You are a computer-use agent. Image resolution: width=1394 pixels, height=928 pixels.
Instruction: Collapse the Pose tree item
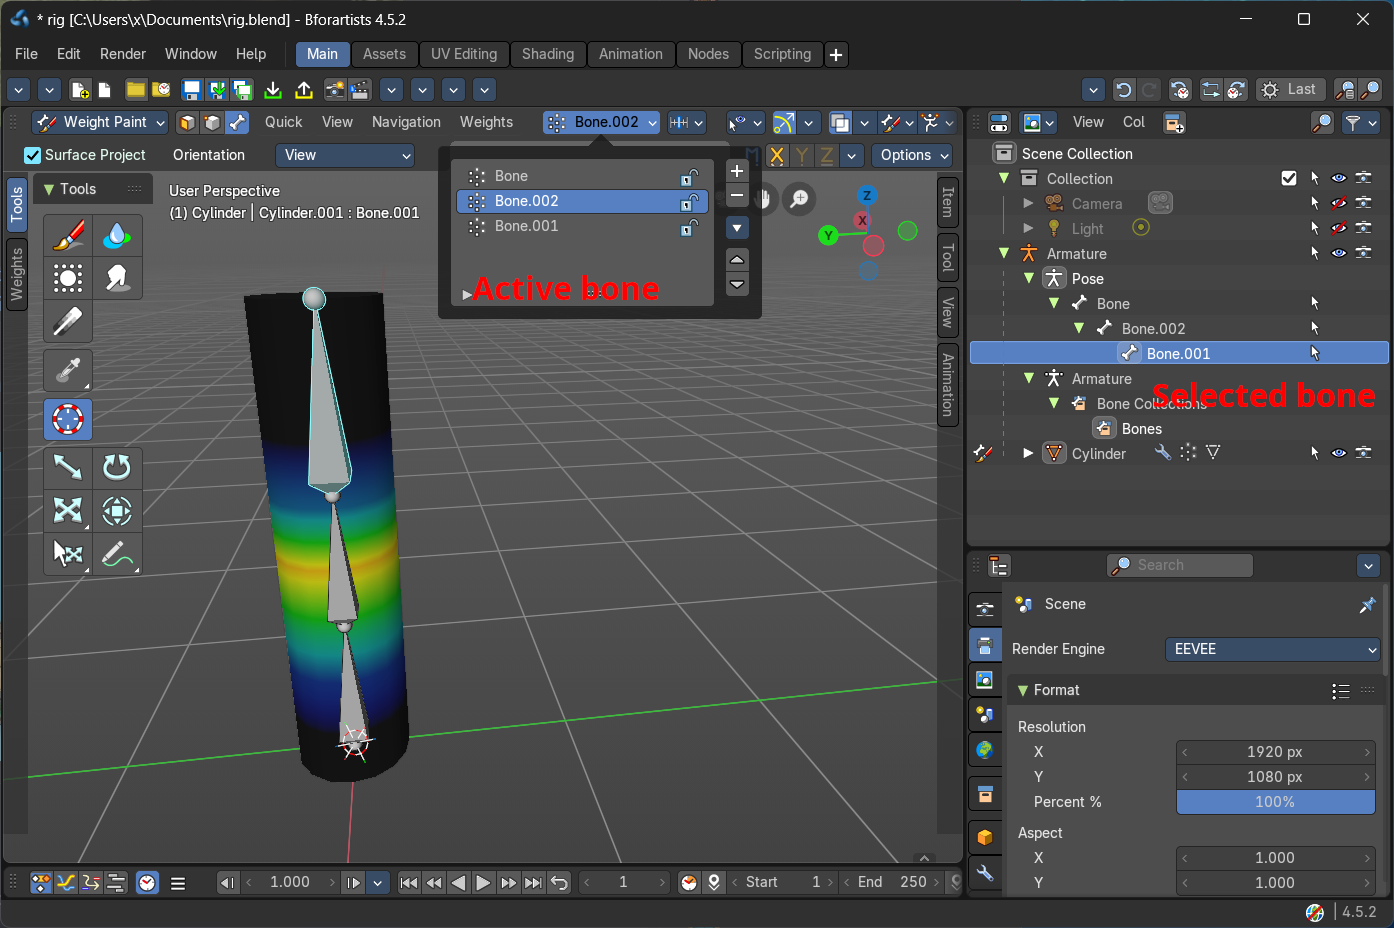tap(1029, 278)
